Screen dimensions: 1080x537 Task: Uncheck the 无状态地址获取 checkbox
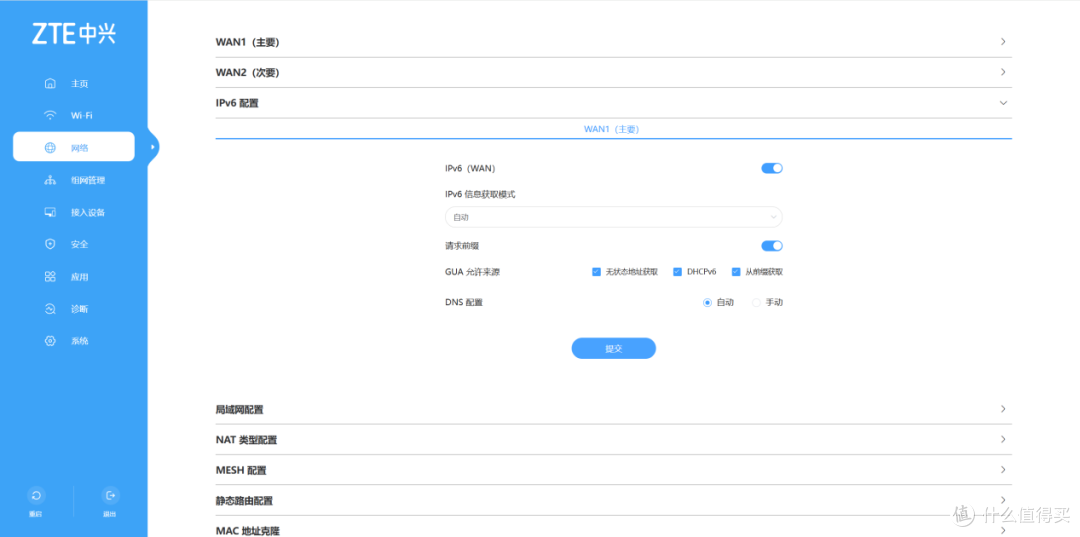(596, 272)
